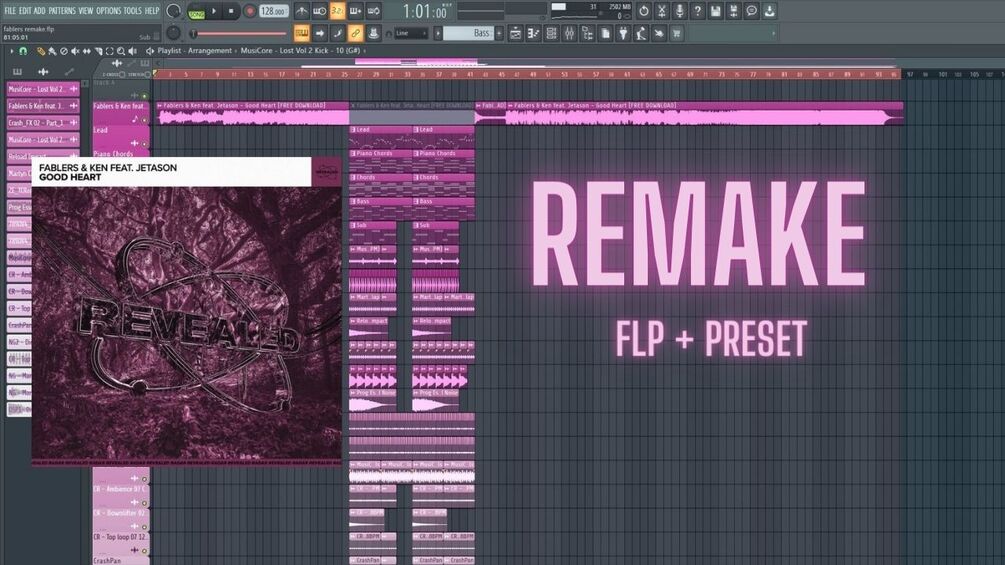Open the HELP menu

(152, 11)
